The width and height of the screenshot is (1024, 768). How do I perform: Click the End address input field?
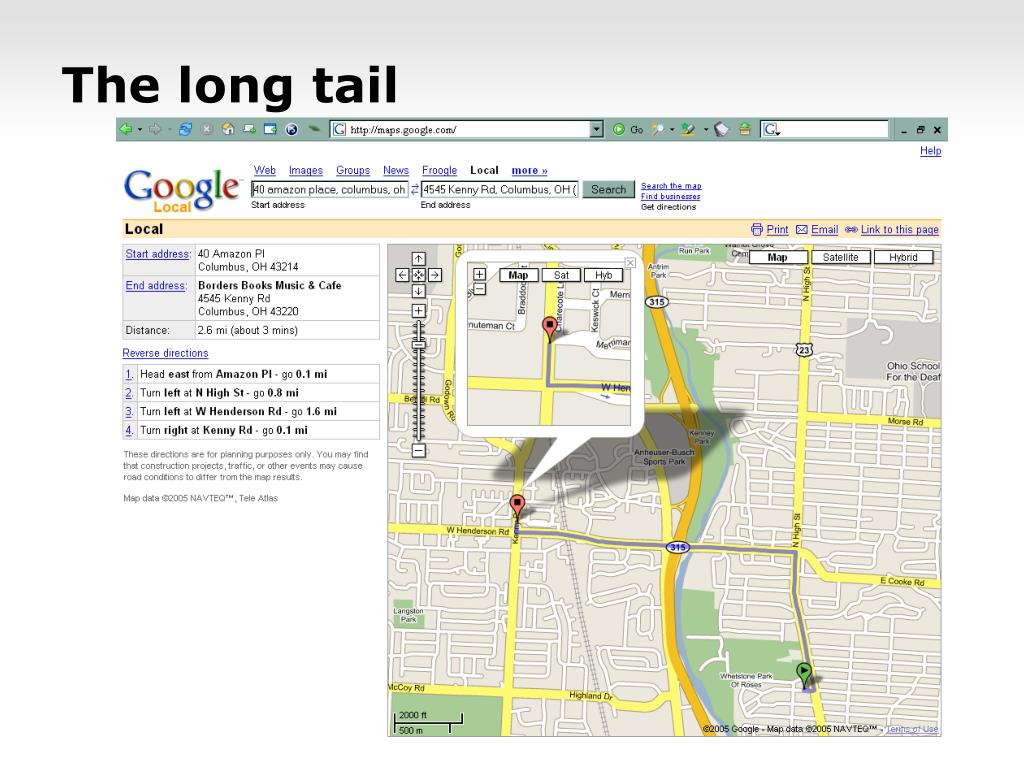click(x=500, y=189)
